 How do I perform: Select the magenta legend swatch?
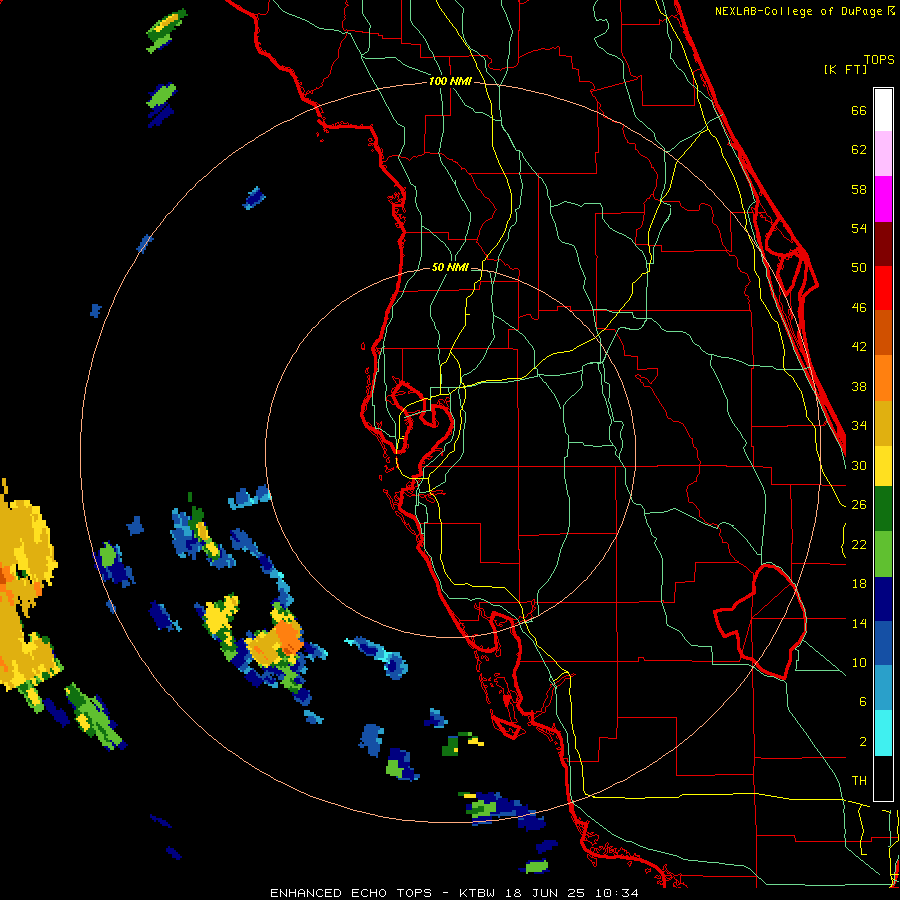coord(883,199)
